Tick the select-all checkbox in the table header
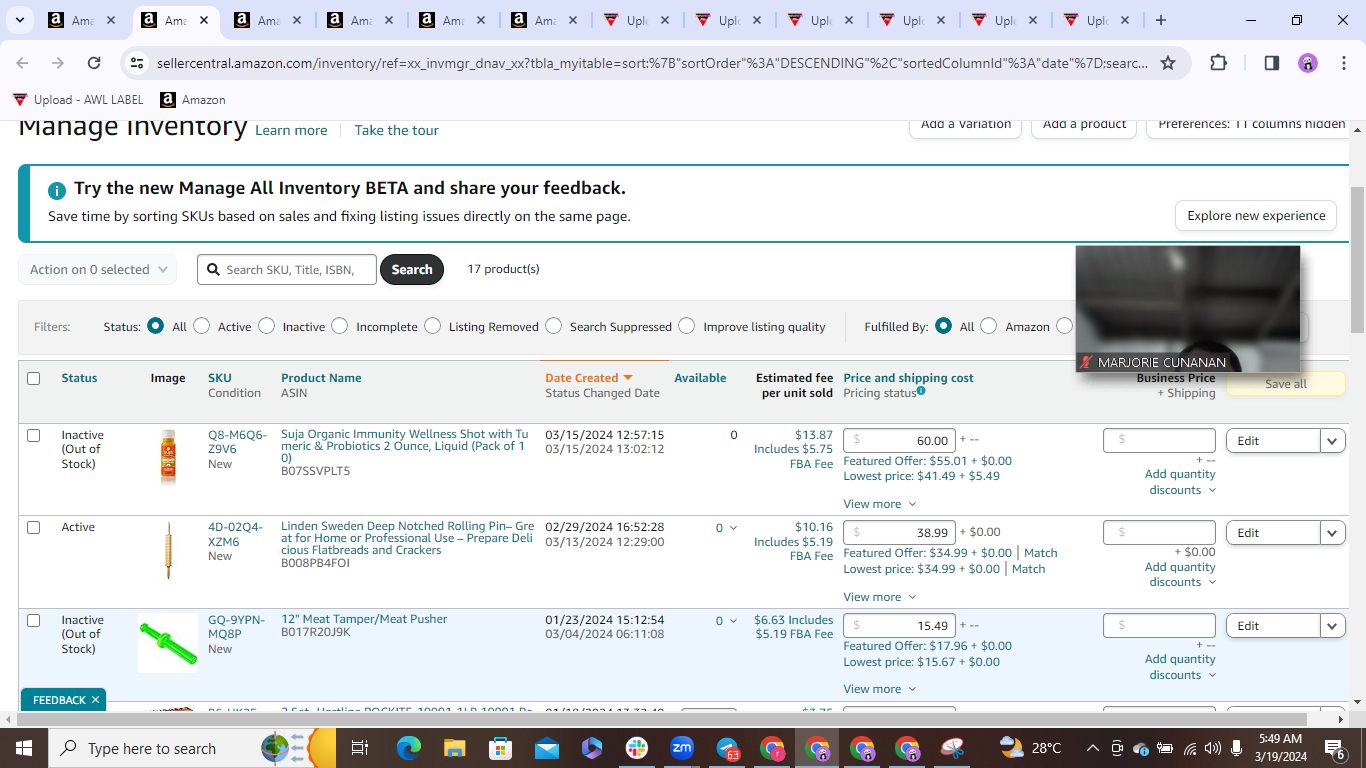1366x768 pixels. 34,378
